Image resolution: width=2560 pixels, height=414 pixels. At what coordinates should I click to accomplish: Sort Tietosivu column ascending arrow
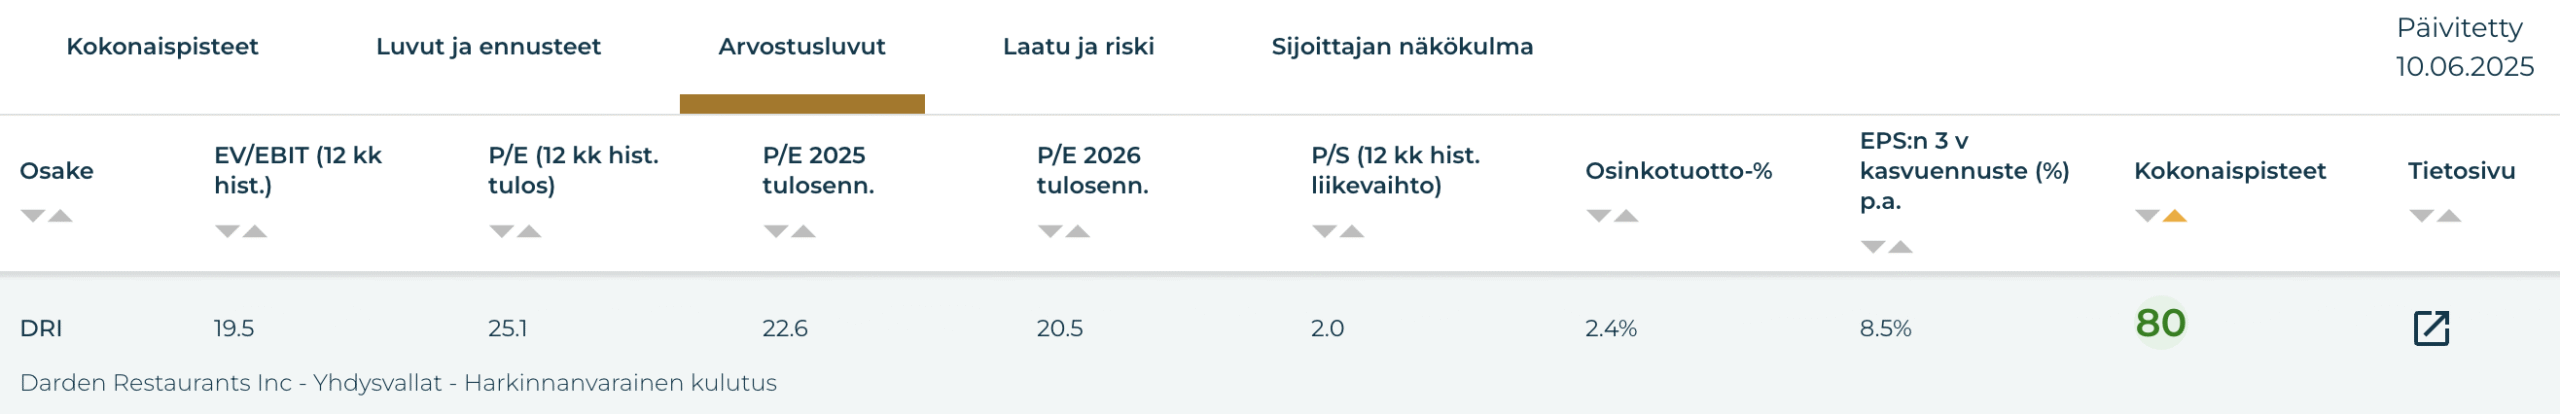(x=2449, y=216)
